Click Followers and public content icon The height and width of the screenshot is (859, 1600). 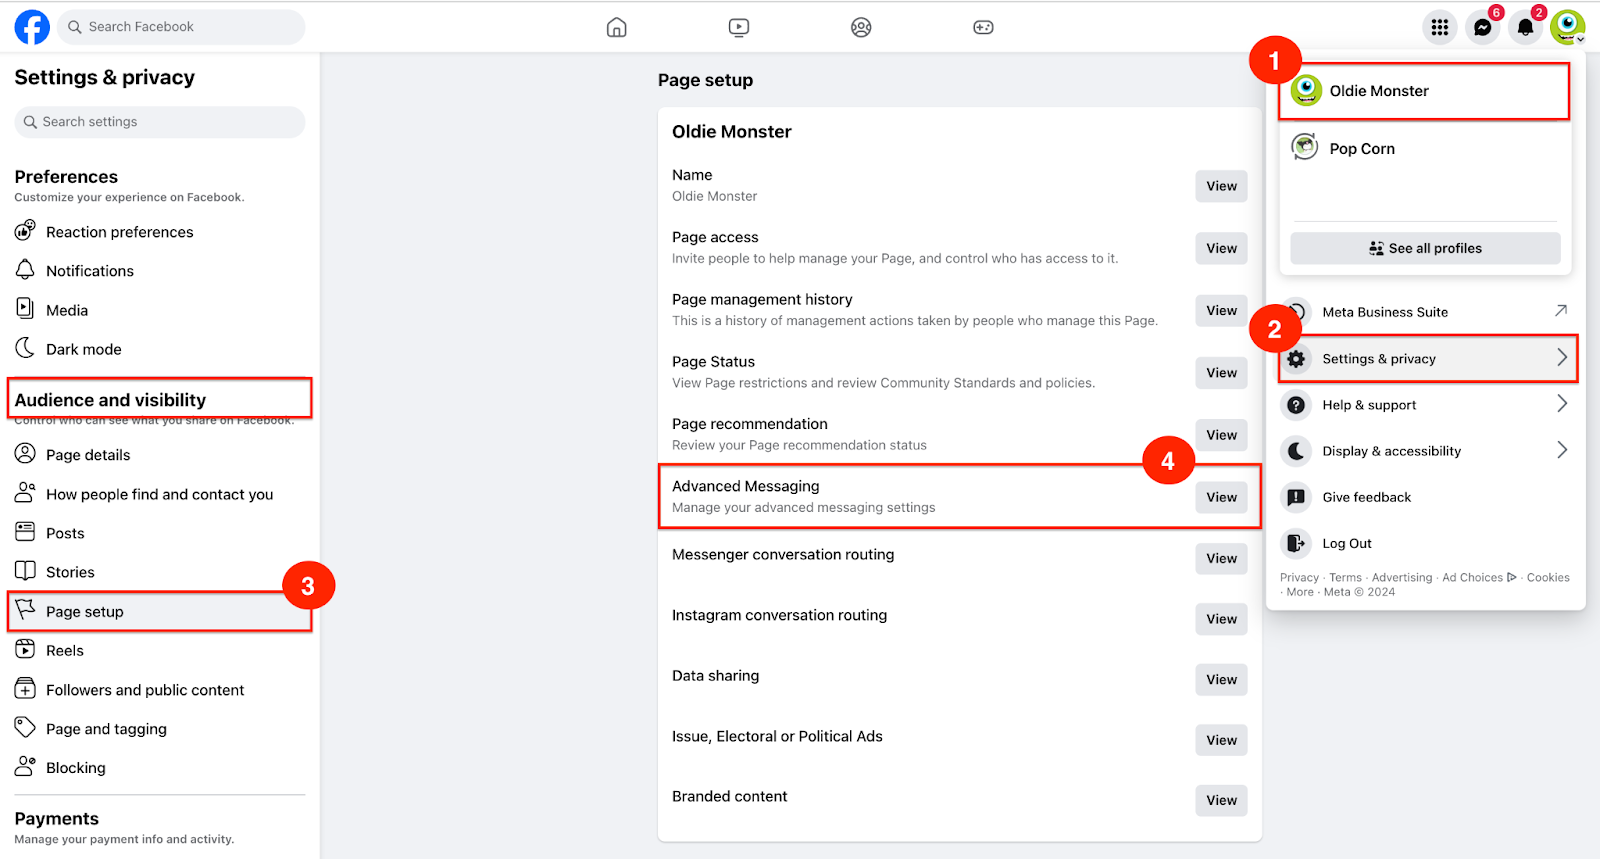25,689
